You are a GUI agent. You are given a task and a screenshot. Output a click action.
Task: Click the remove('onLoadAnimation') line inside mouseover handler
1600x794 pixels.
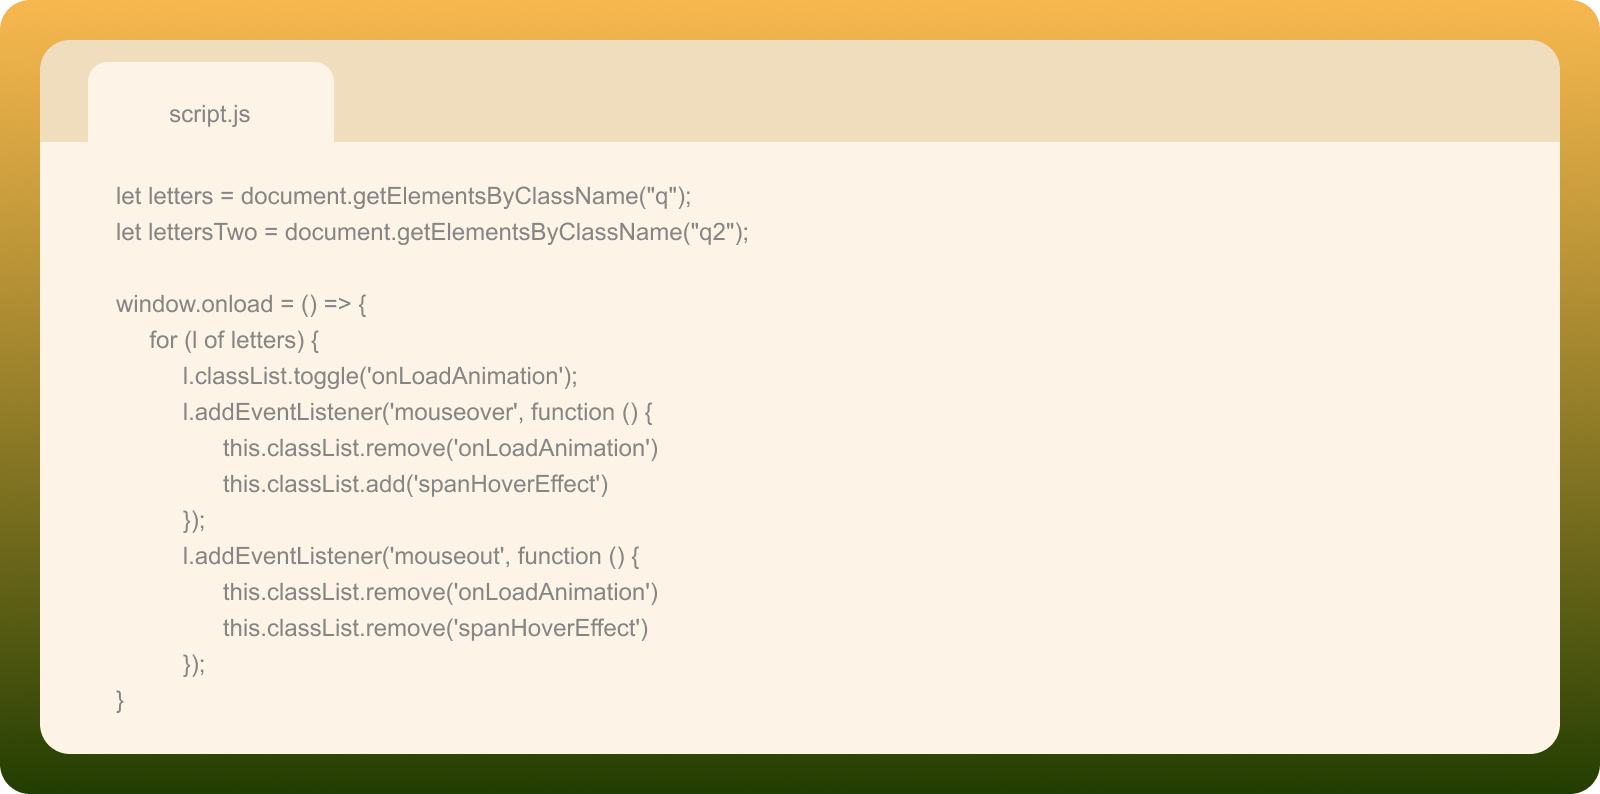click(x=440, y=448)
